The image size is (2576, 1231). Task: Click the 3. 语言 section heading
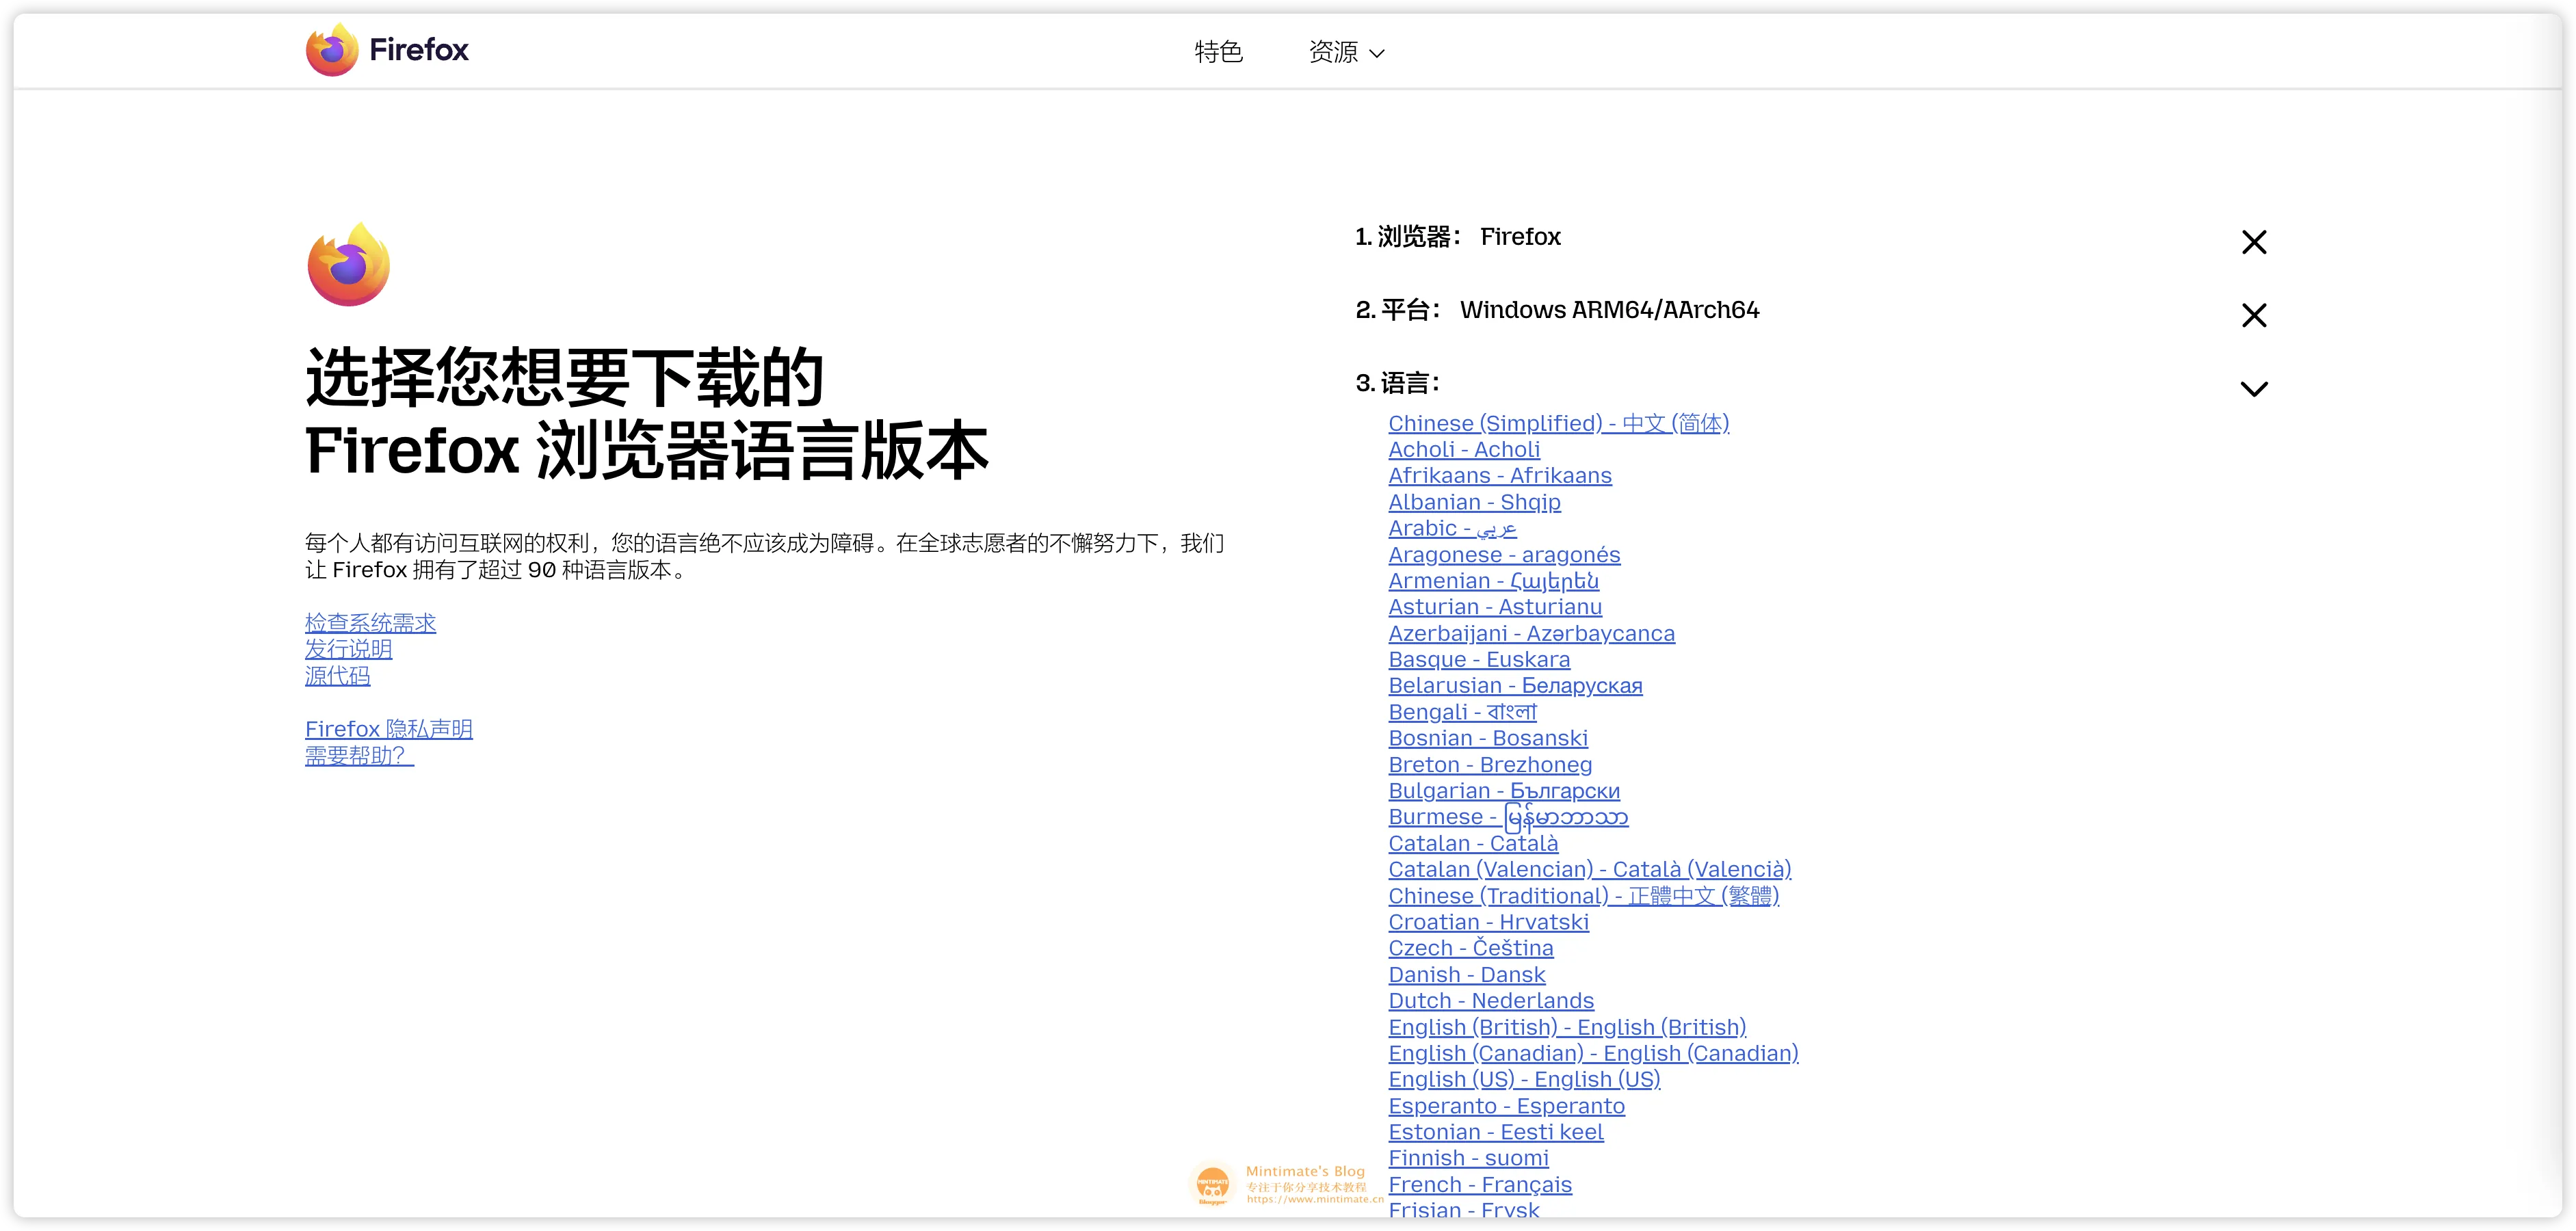tap(1397, 383)
